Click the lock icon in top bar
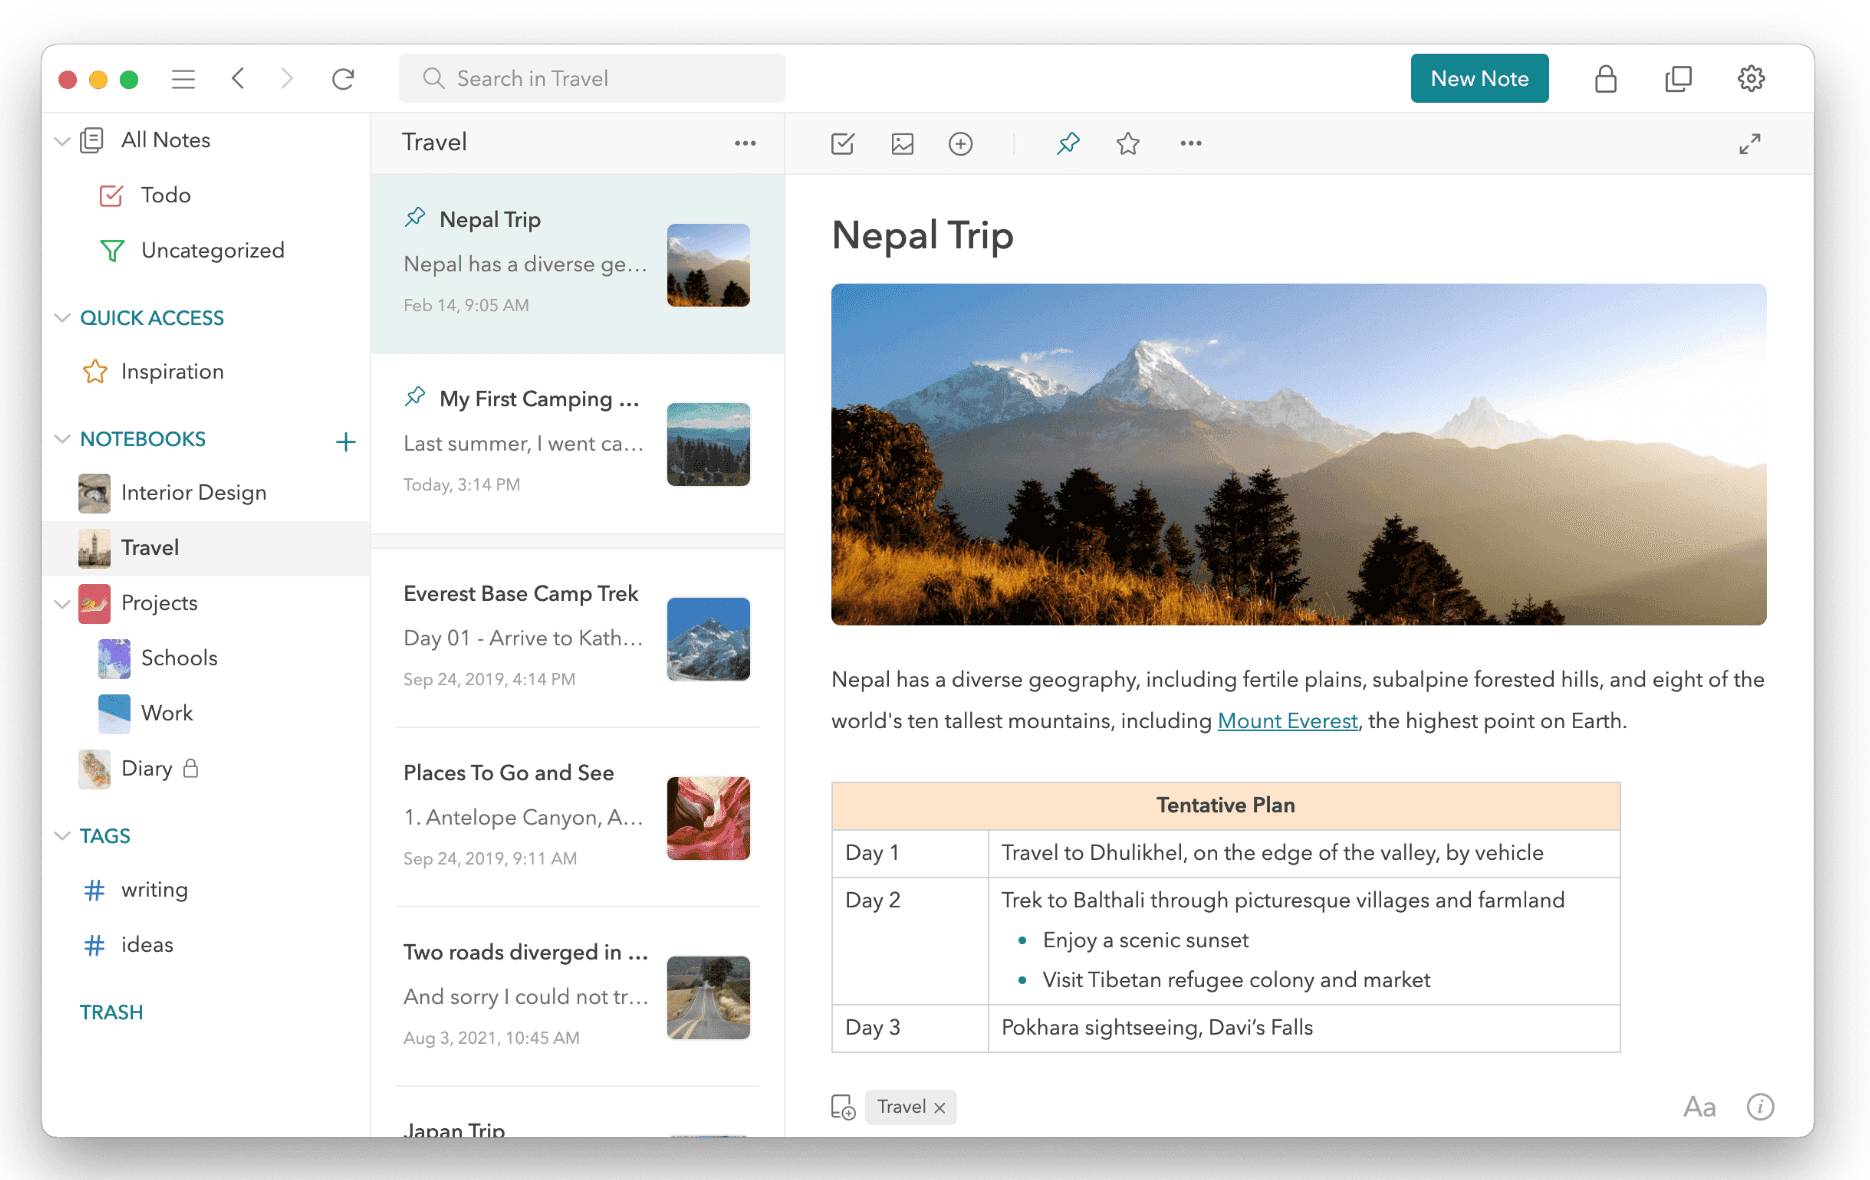The image size is (1870, 1180). 1605,78
